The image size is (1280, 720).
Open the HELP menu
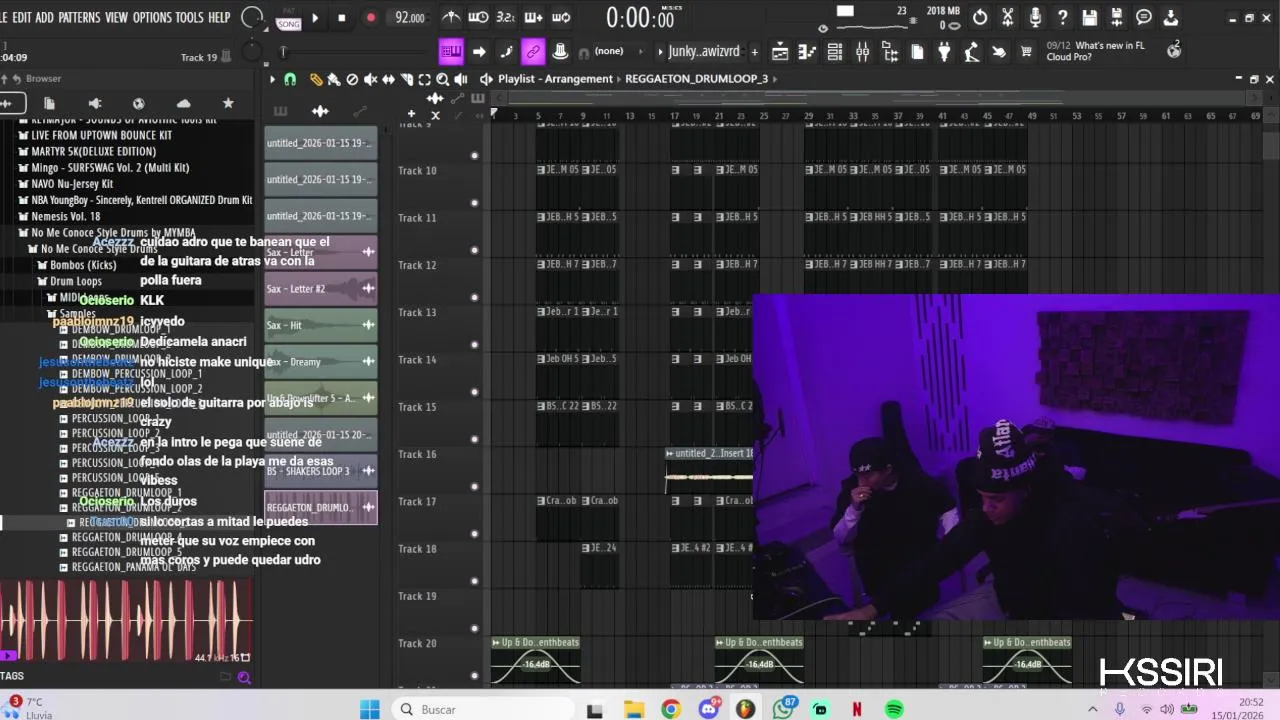pos(219,18)
